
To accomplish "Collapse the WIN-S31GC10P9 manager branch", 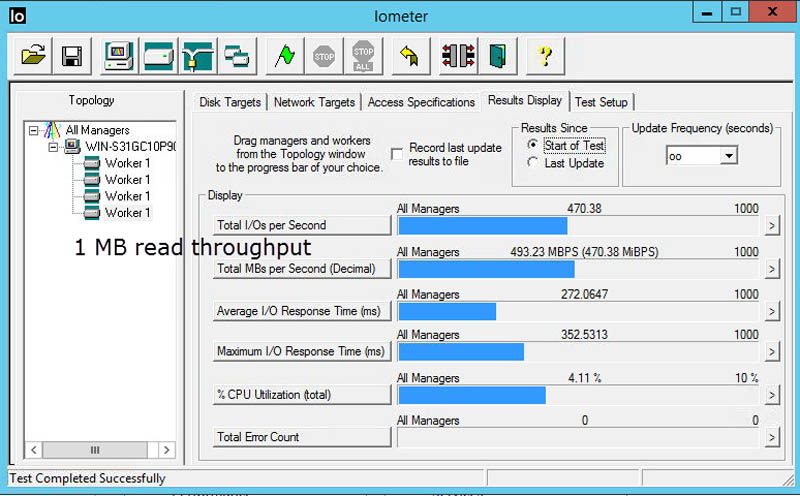I will [x=53, y=147].
